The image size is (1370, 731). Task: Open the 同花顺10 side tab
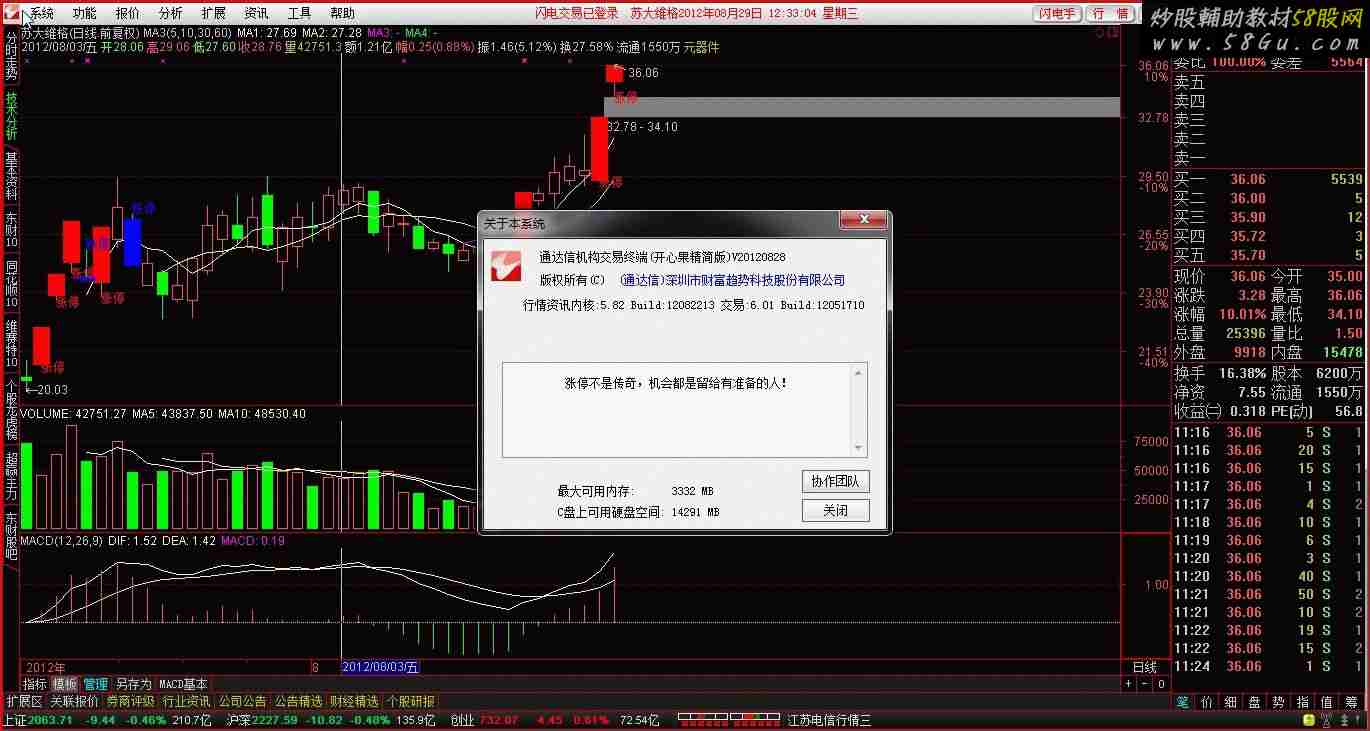11,284
